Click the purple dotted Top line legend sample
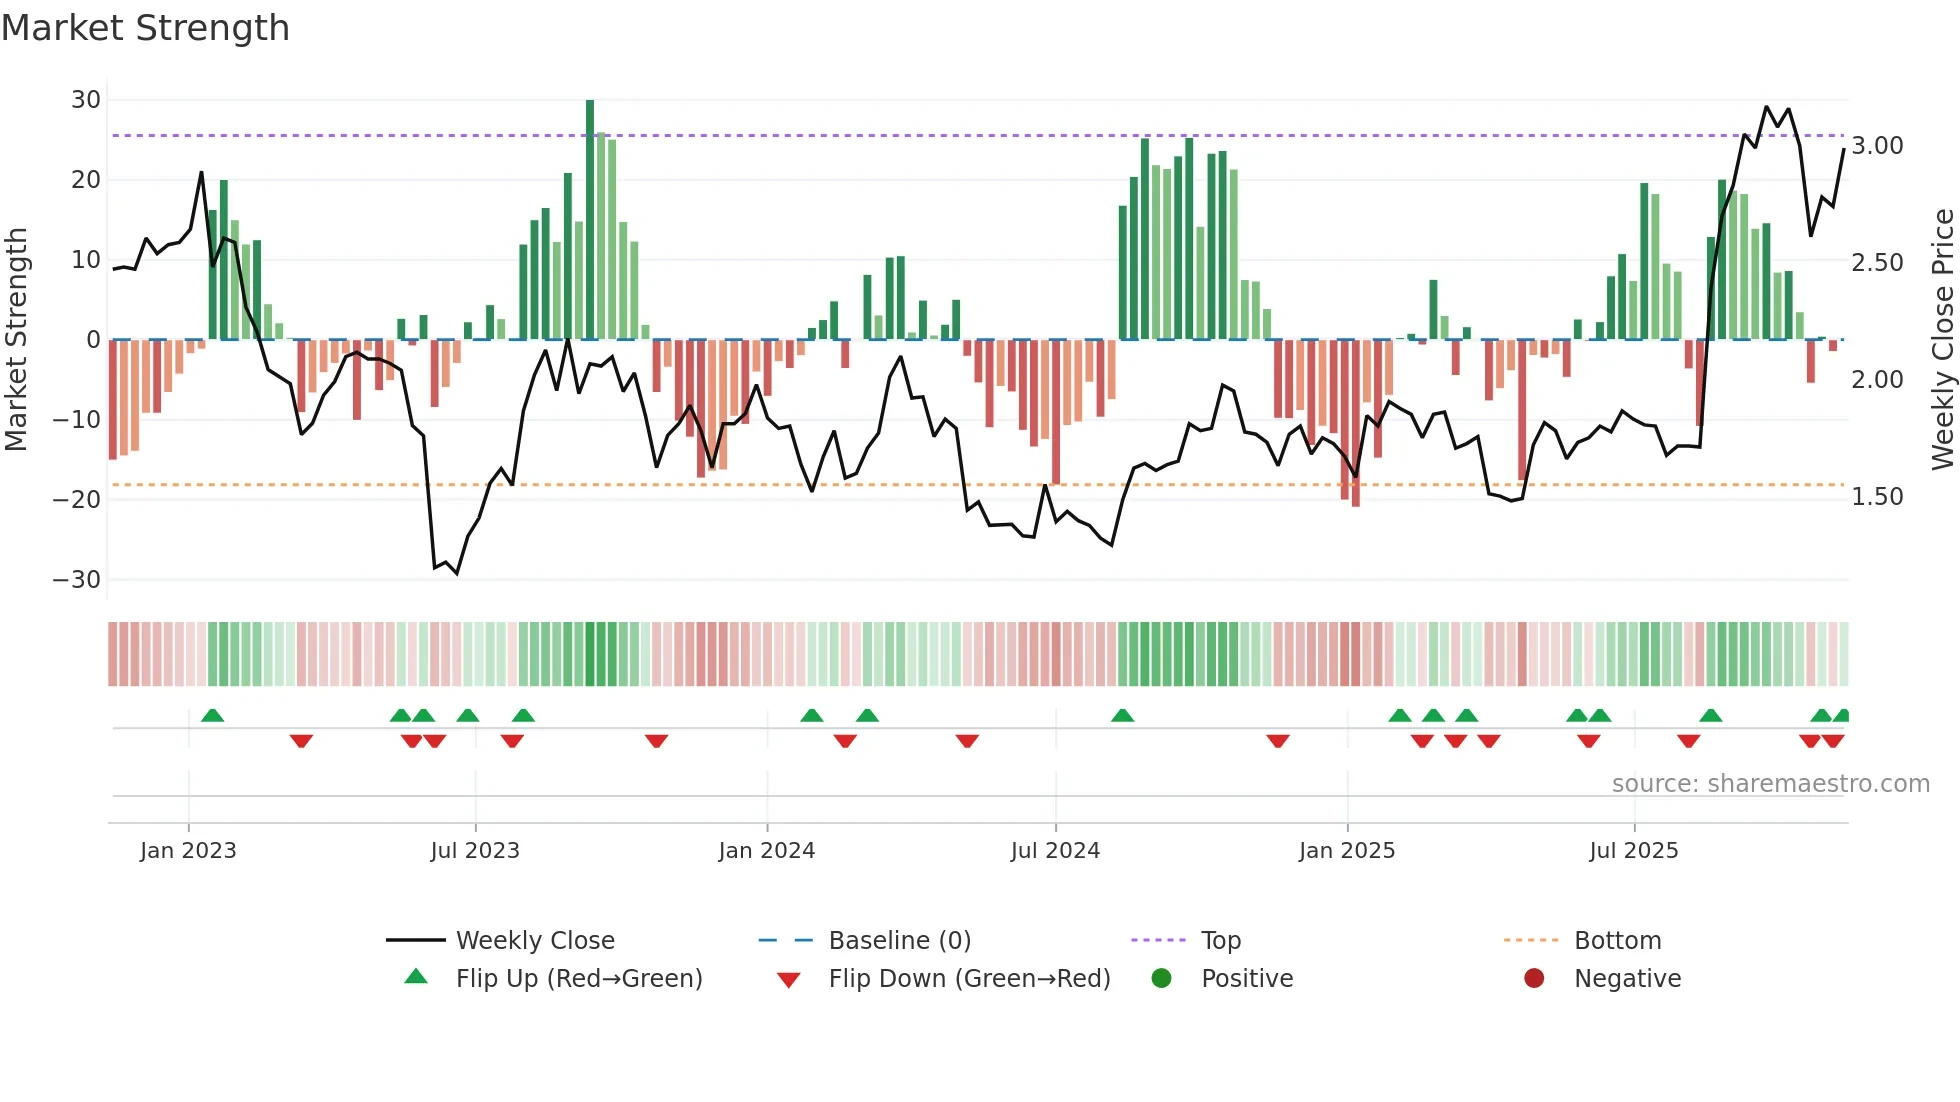 (1158, 940)
